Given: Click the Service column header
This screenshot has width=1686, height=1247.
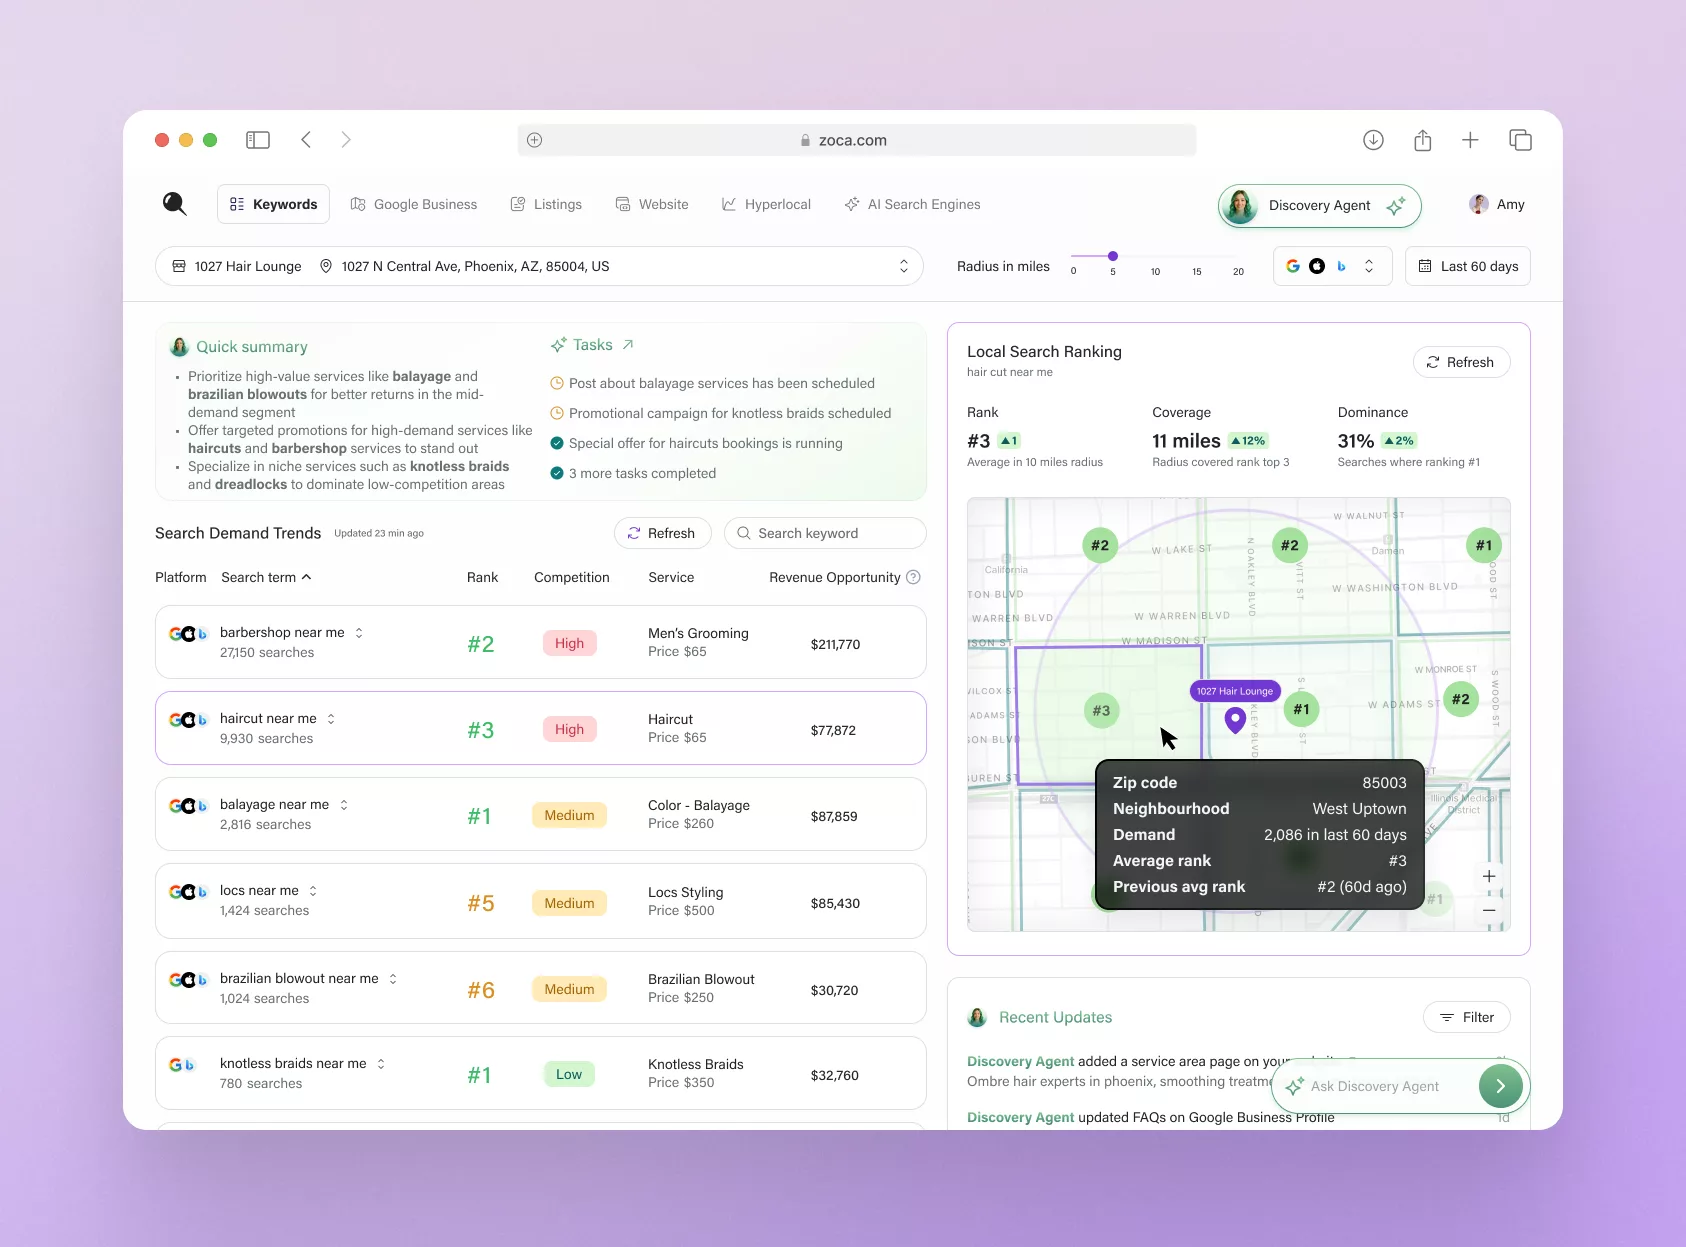Looking at the screenshot, I should pyautogui.click(x=671, y=577).
